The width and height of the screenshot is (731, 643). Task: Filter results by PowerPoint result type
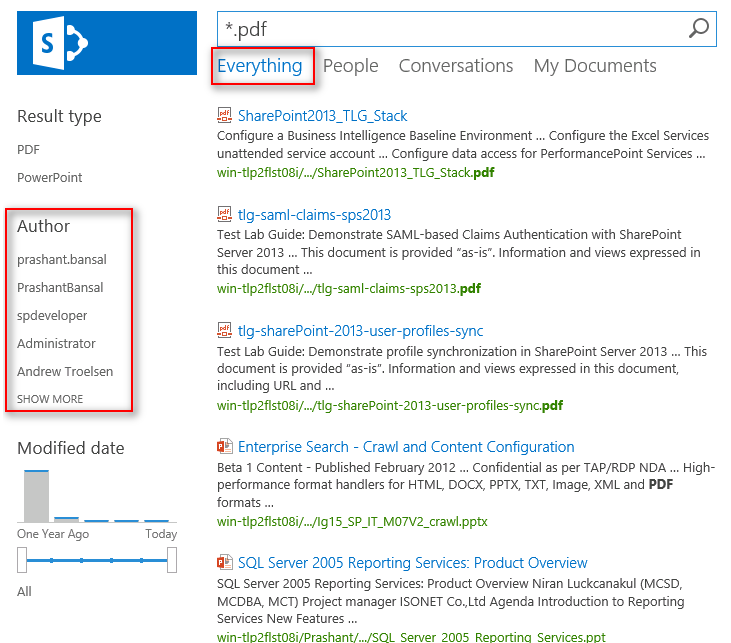click(x=49, y=178)
